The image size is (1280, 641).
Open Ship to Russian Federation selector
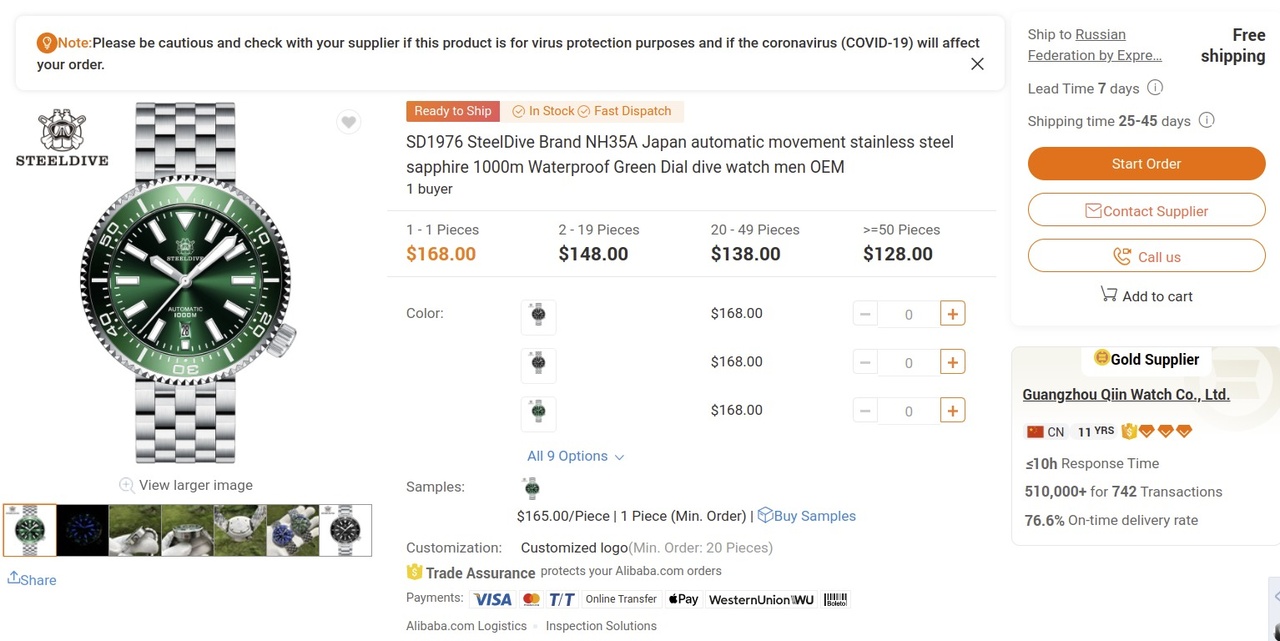click(1094, 45)
